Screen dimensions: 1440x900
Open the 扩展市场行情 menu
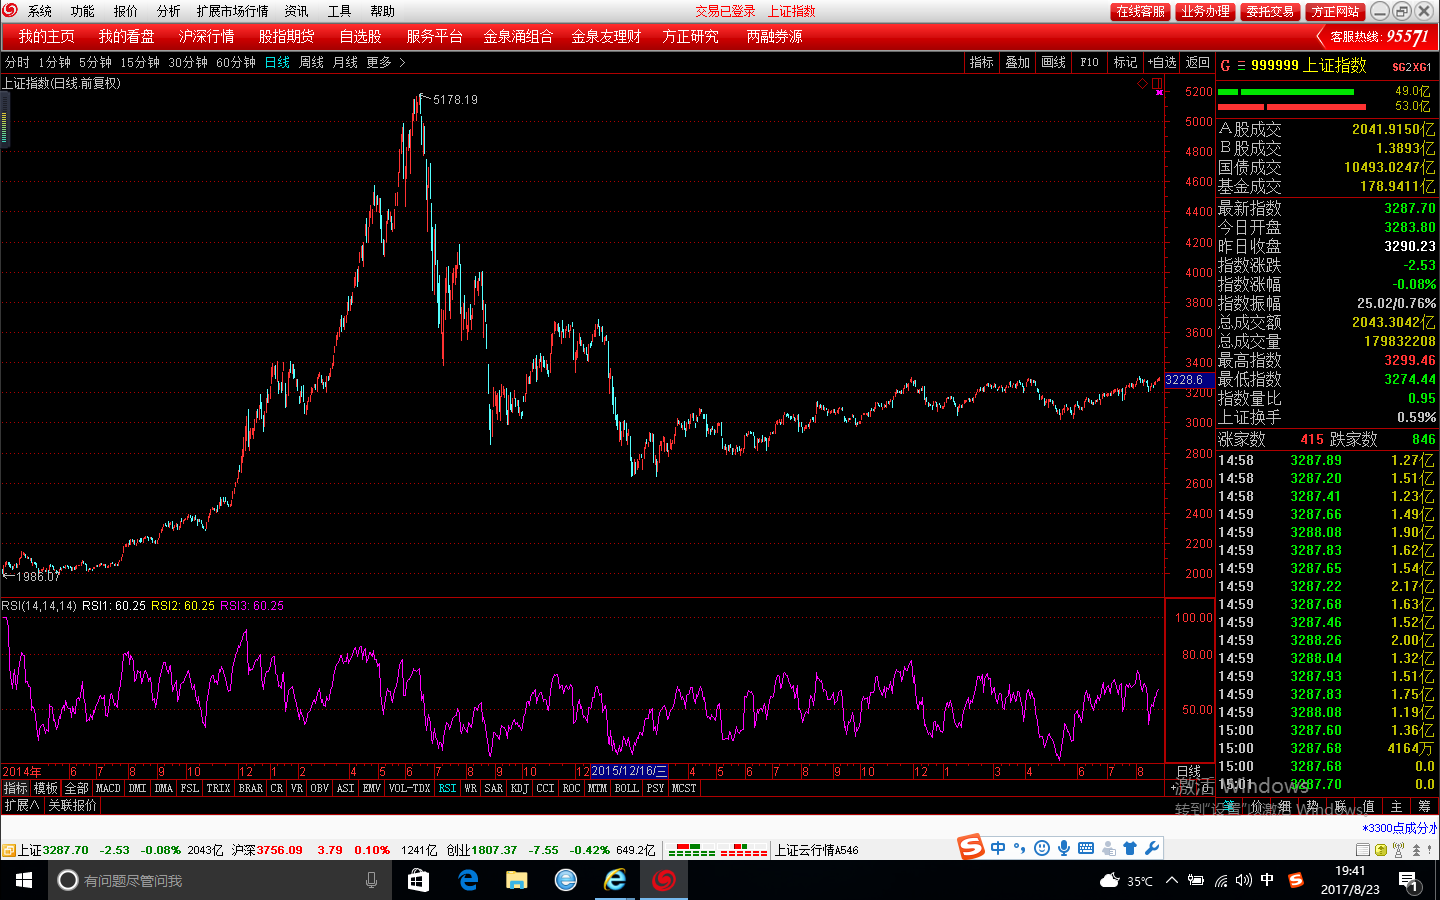233,11
